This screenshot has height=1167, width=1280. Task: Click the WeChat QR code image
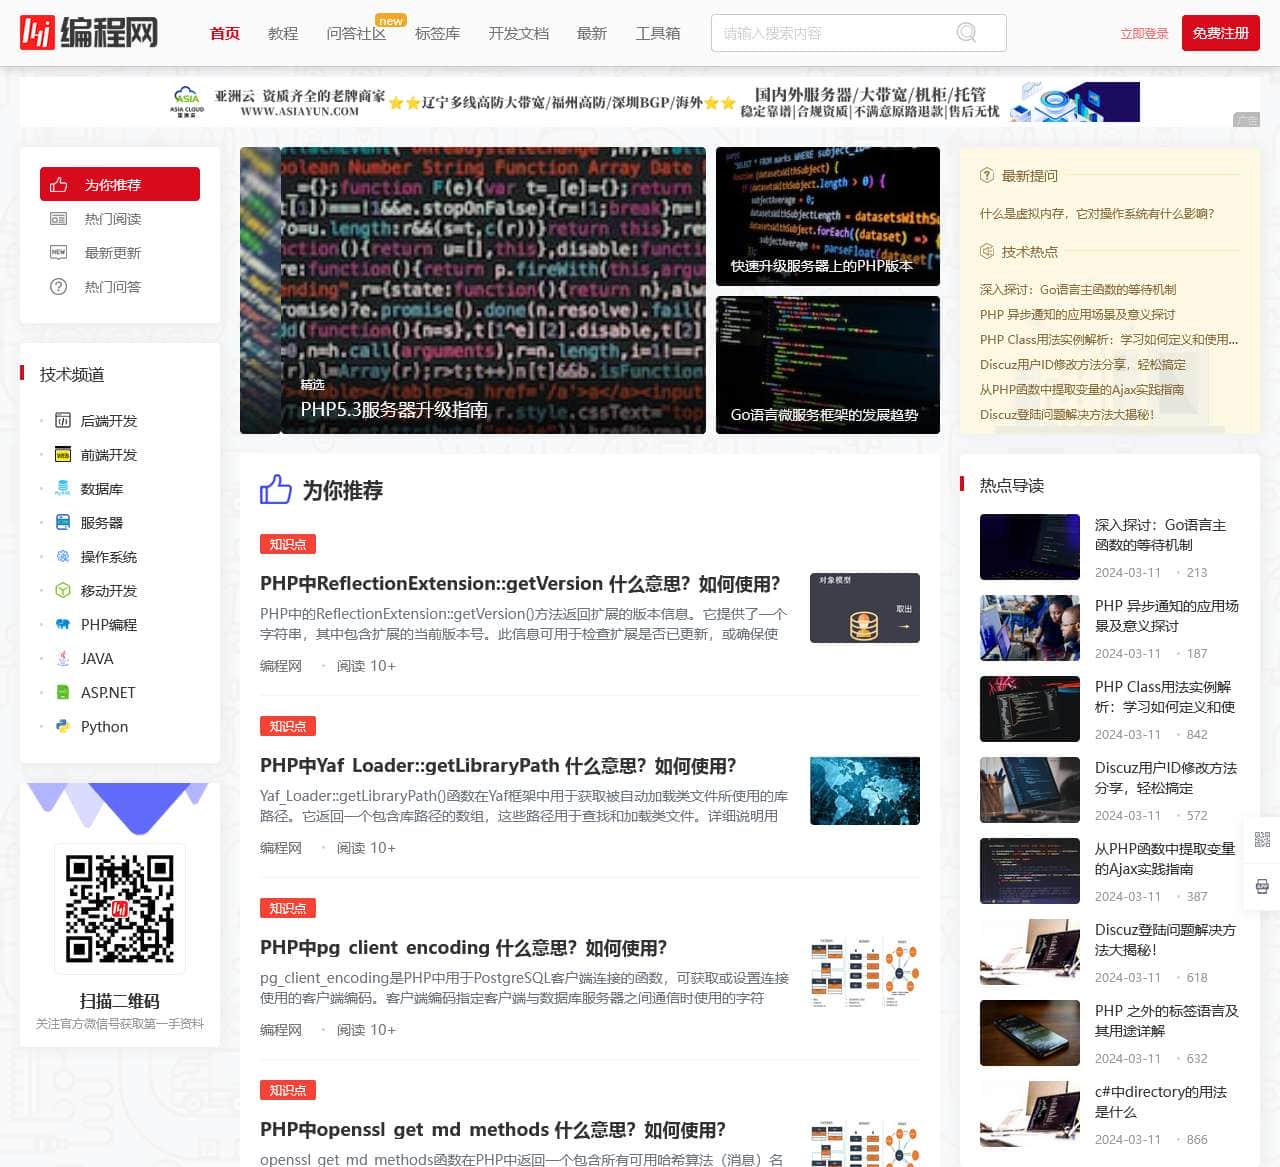pyautogui.click(x=119, y=908)
